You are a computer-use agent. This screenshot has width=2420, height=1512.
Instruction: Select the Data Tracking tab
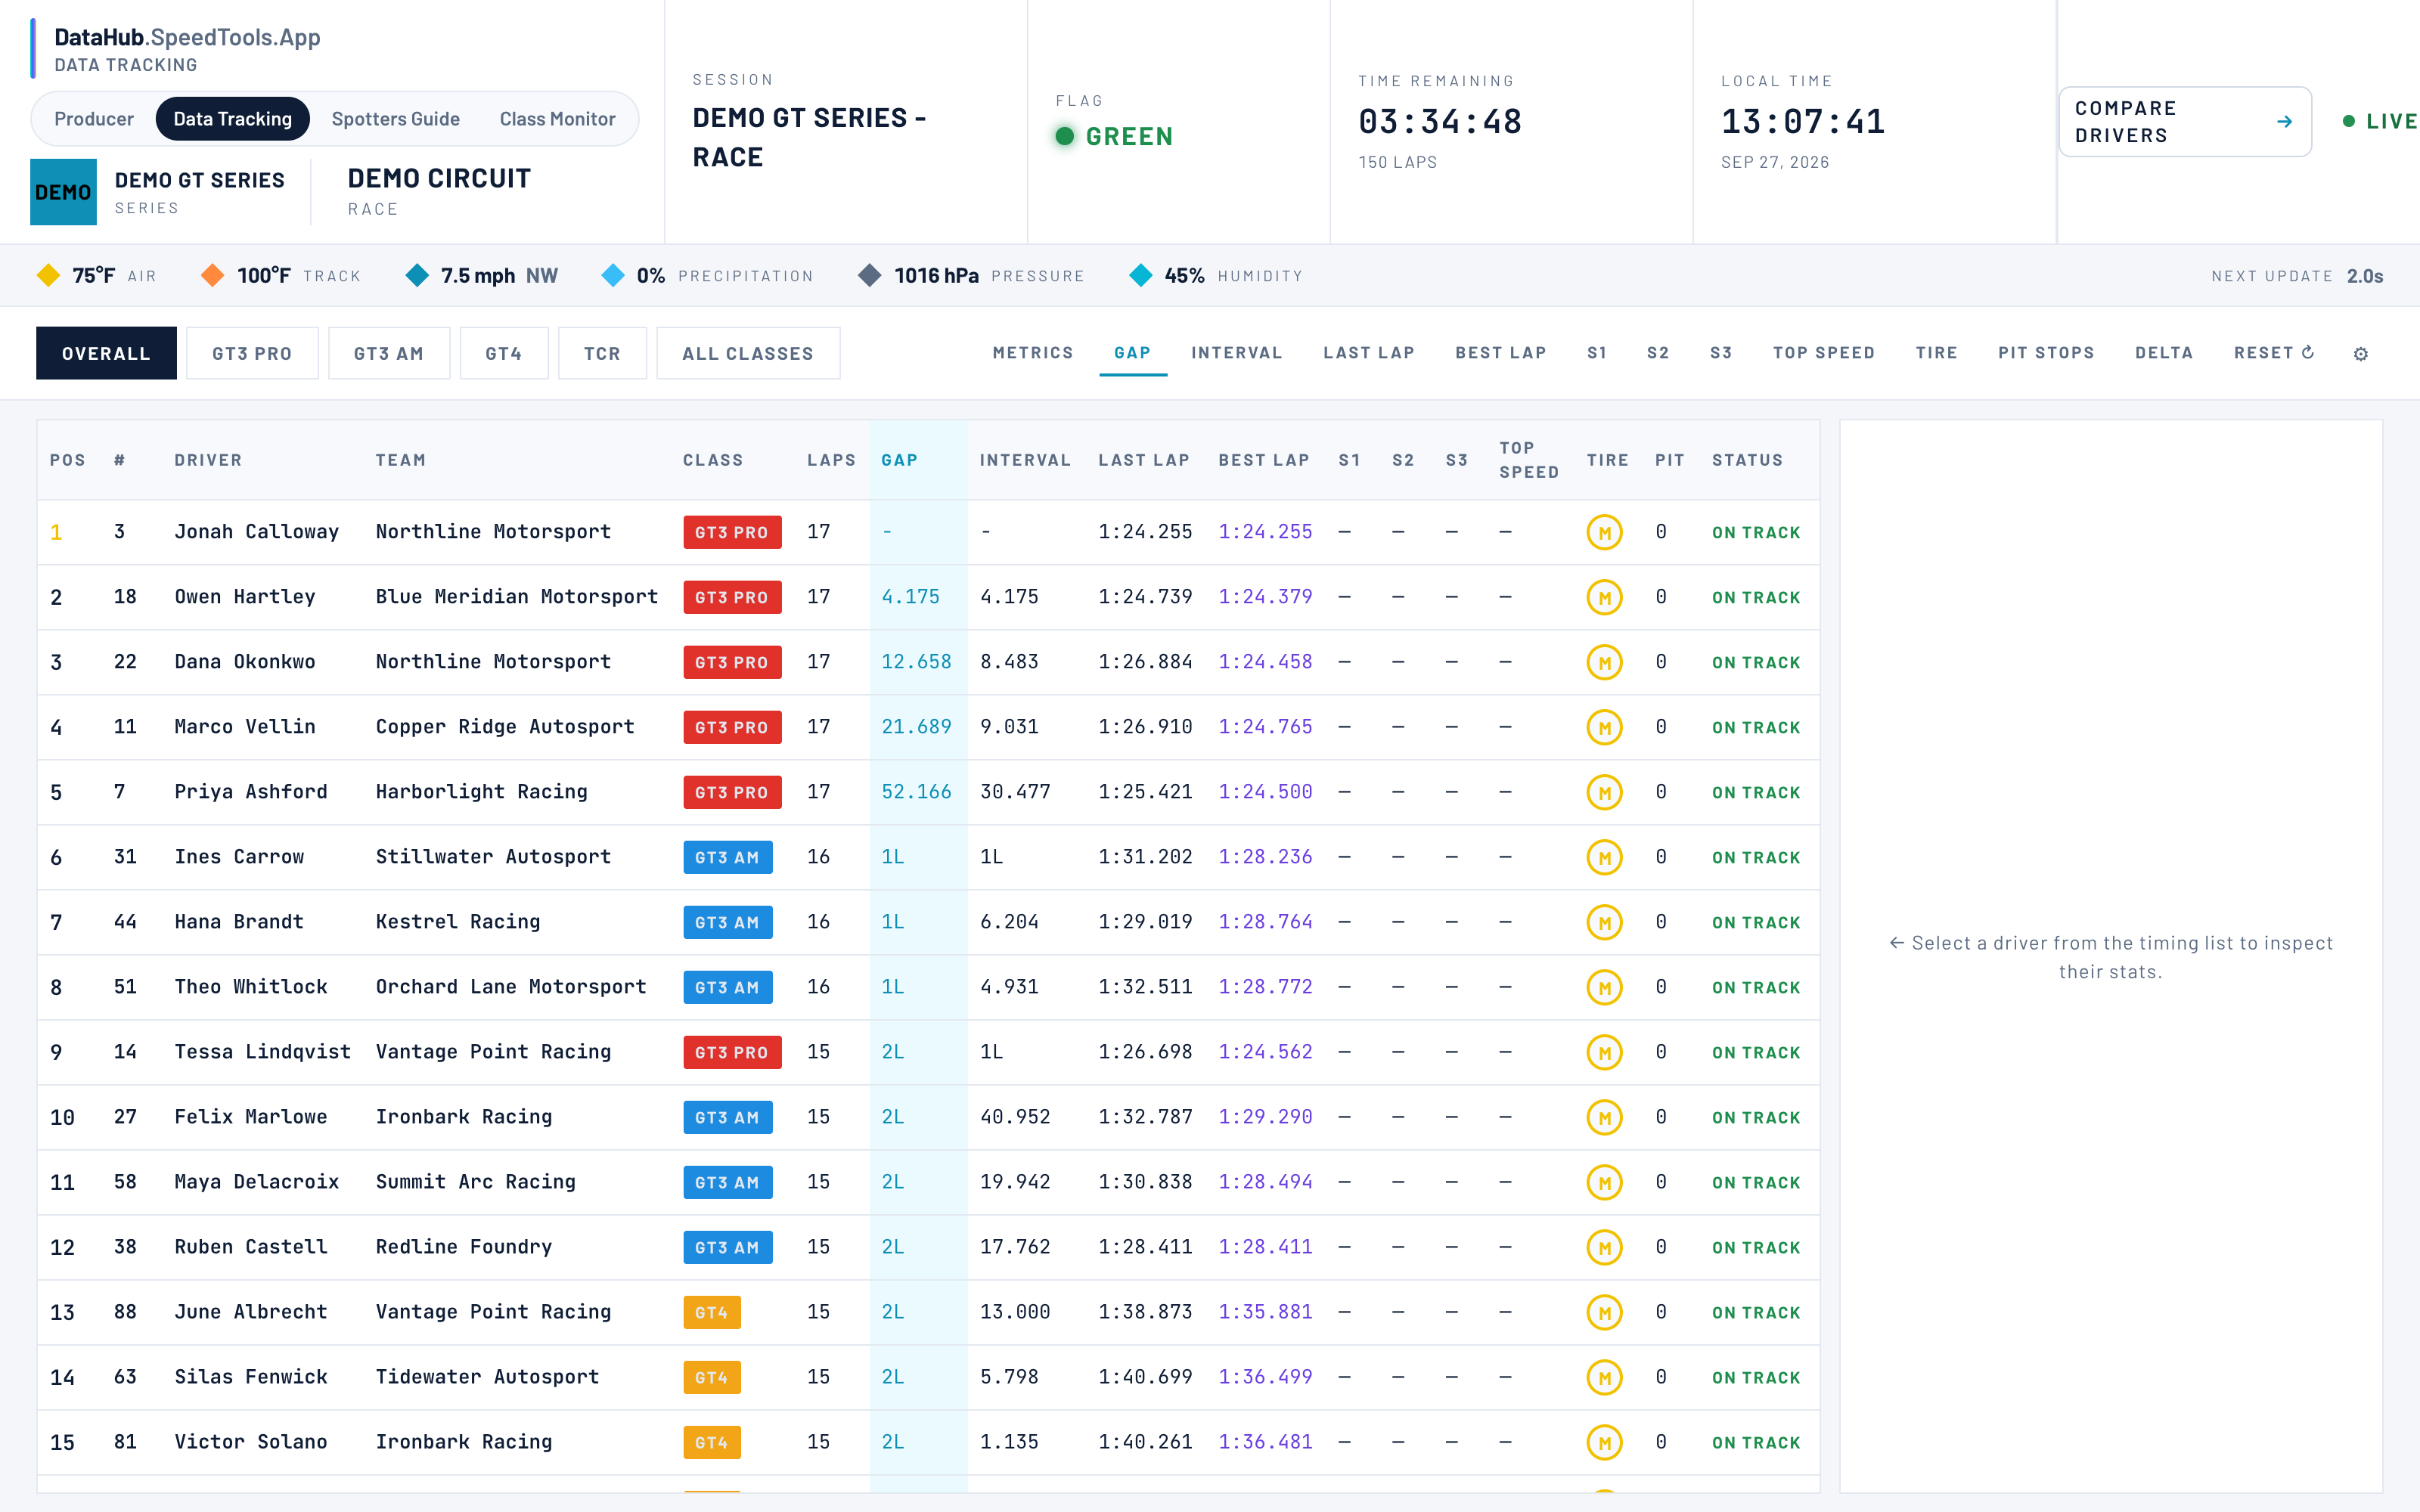[233, 119]
